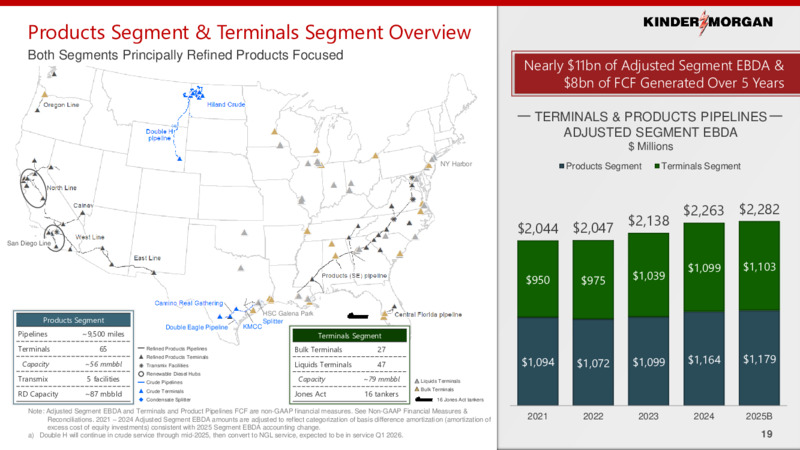Screen dimensions: 800x450
Task: Click the Double Eagle Pipeline map label
Action: click(196, 327)
